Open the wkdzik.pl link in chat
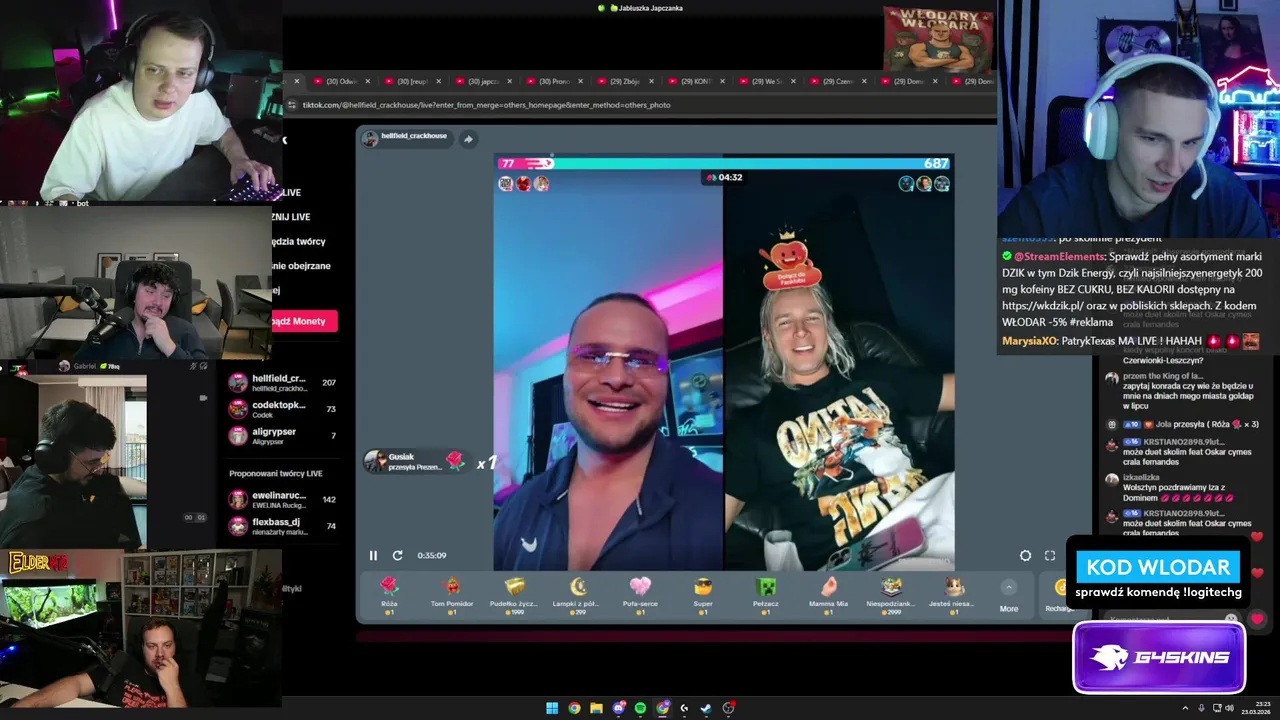This screenshot has height=720, width=1280. tap(1041, 305)
